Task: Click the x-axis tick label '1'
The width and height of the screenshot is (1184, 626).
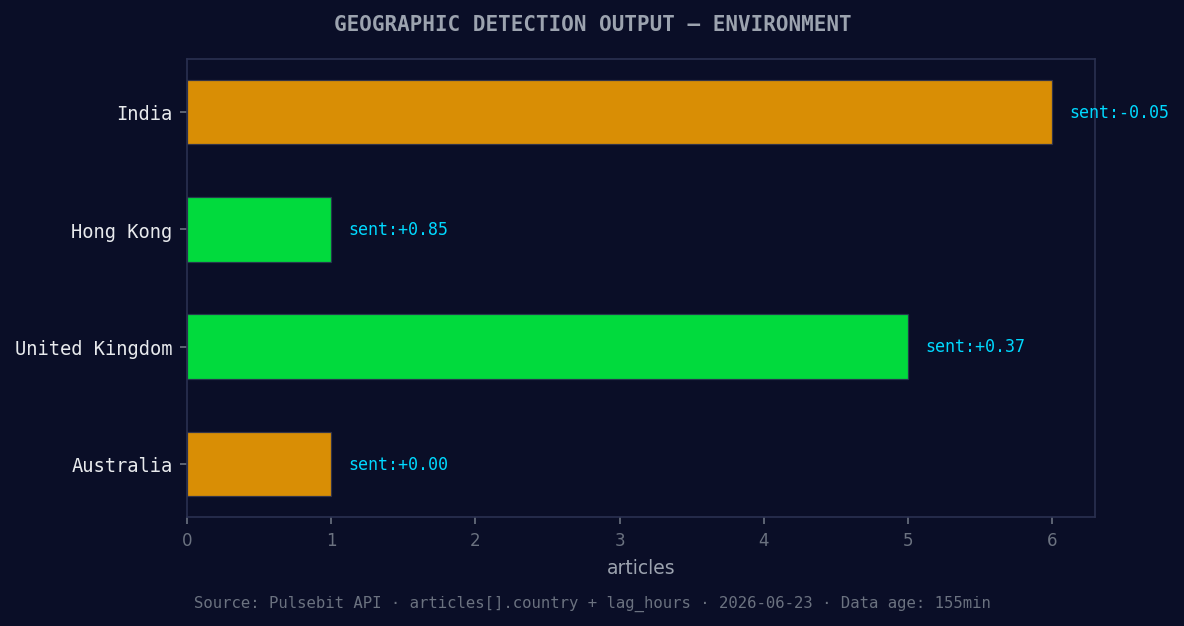Action: tap(331, 541)
